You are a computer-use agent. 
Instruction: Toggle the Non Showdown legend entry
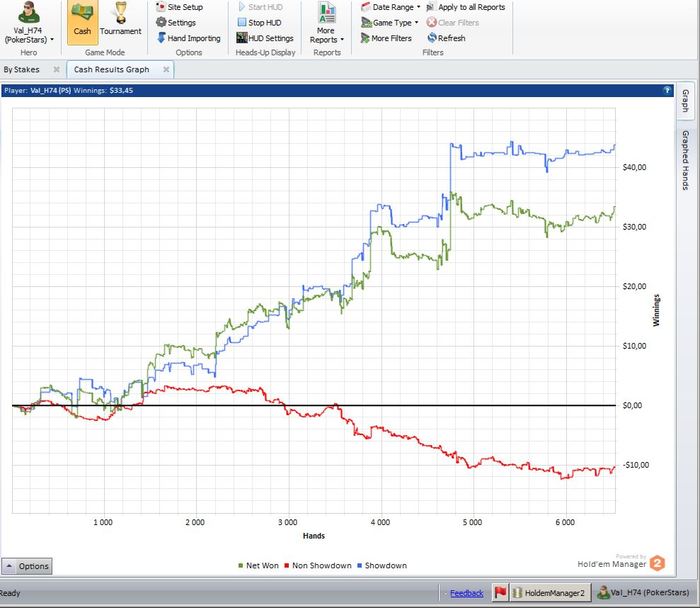point(318,566)
